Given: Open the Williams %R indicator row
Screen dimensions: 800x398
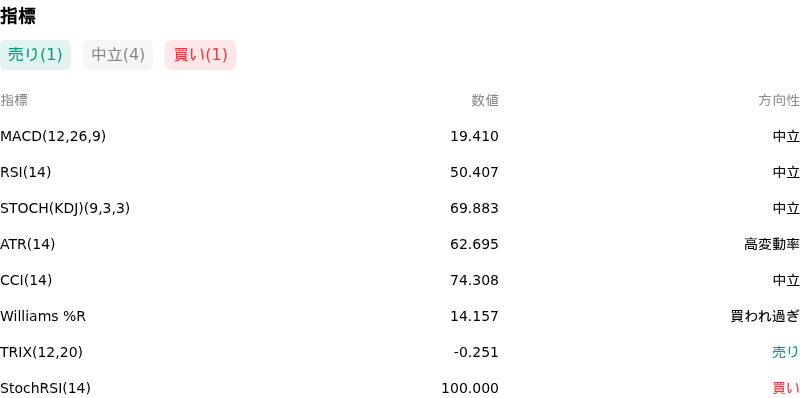Looking at the screenshot, I should point(400,316).
